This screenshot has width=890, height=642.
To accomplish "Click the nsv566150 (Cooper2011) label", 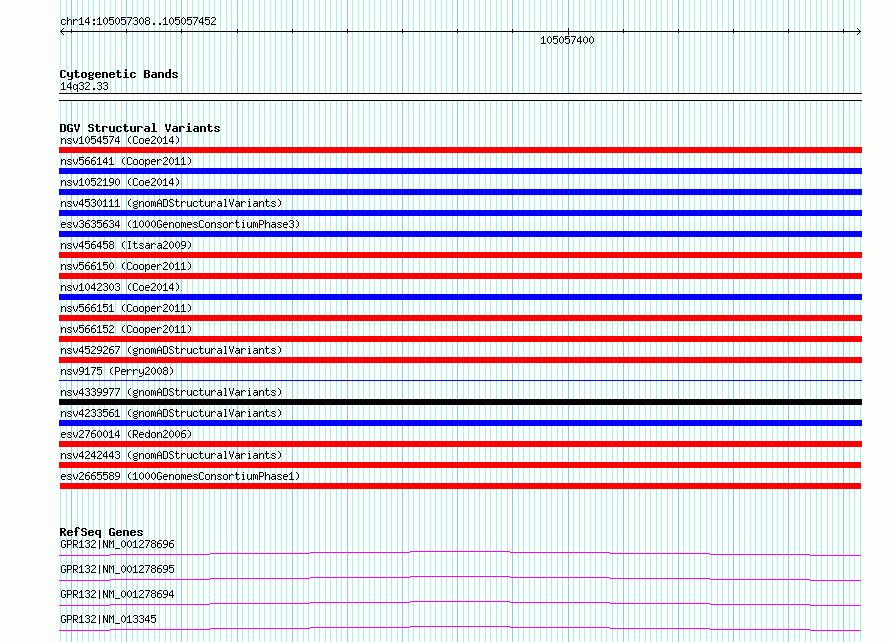I will click(126, 266).
